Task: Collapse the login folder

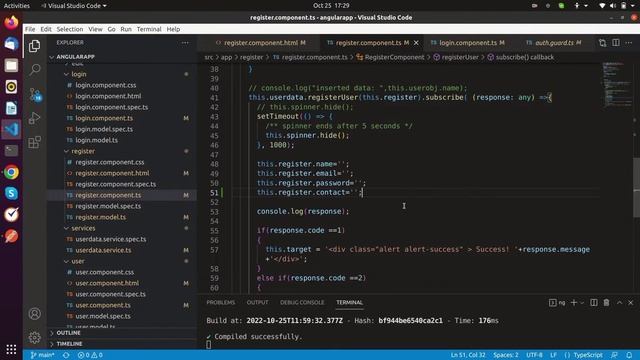Action: (122, 74)
